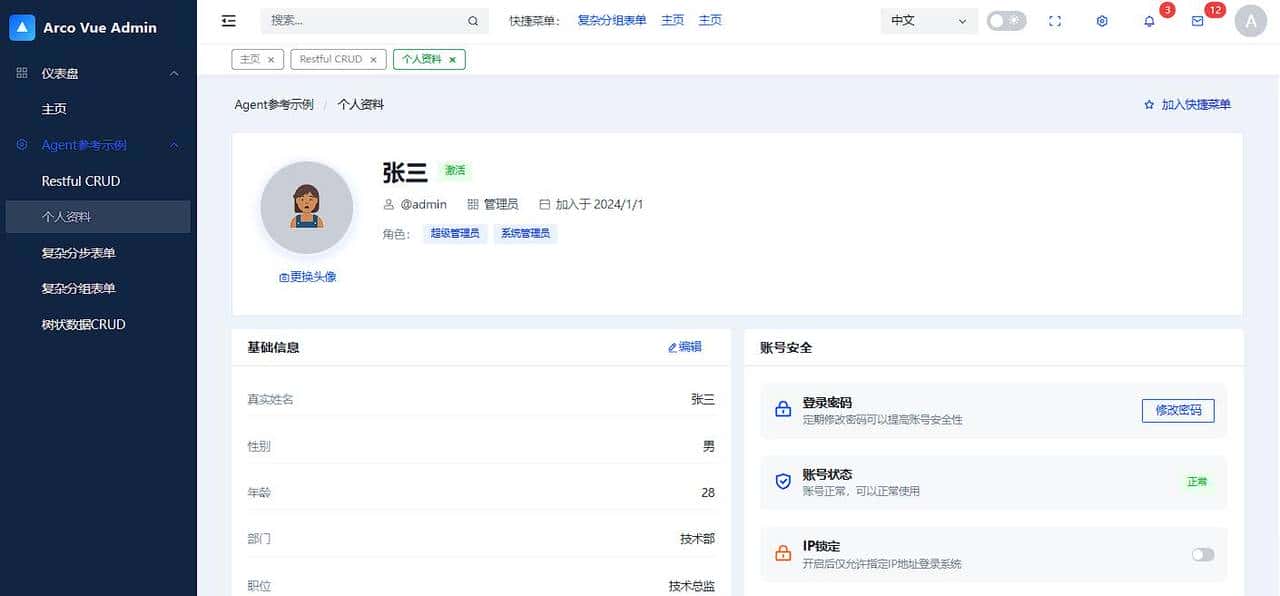Click the star icon beside 加入快捷菜单
The width and height of the screenshot is (1280, 596).
(1147, 104)
